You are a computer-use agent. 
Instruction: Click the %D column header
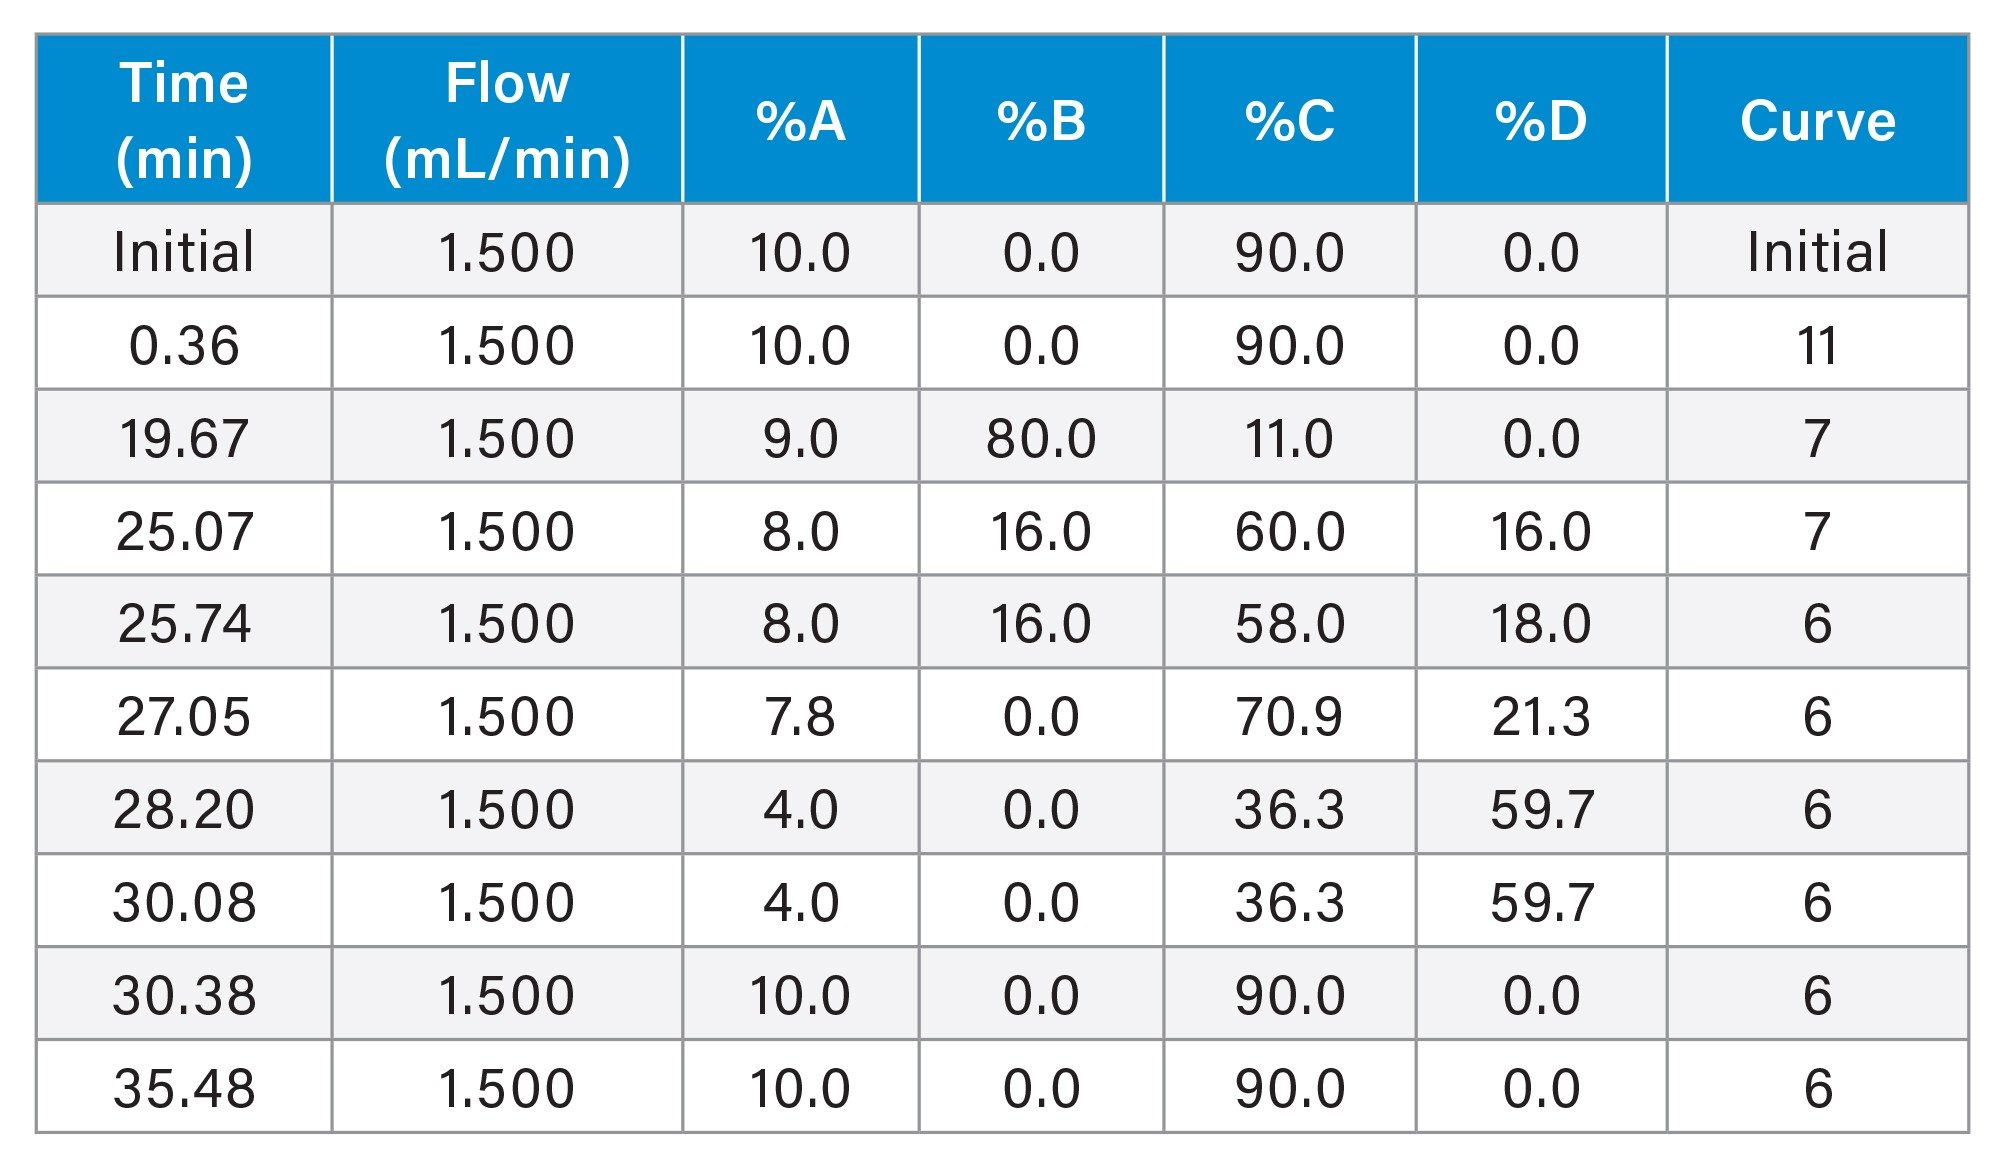tap(1541, 121)
